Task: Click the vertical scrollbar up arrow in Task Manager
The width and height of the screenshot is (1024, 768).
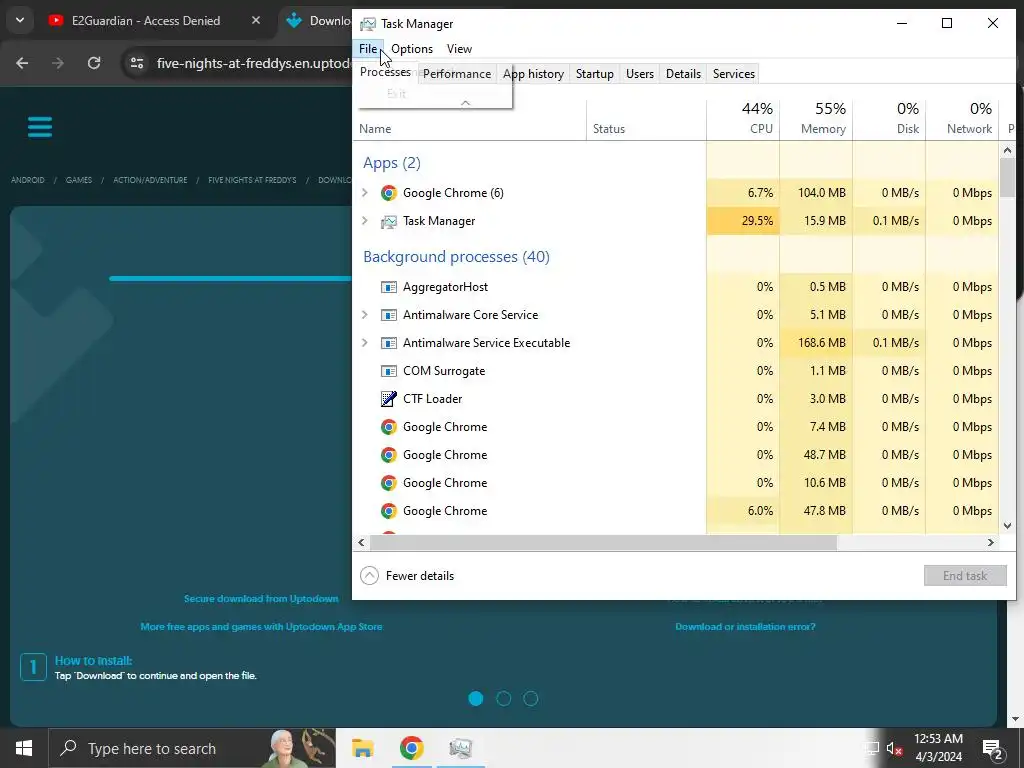Action: pyautogui.click(x=1007, y=151)
